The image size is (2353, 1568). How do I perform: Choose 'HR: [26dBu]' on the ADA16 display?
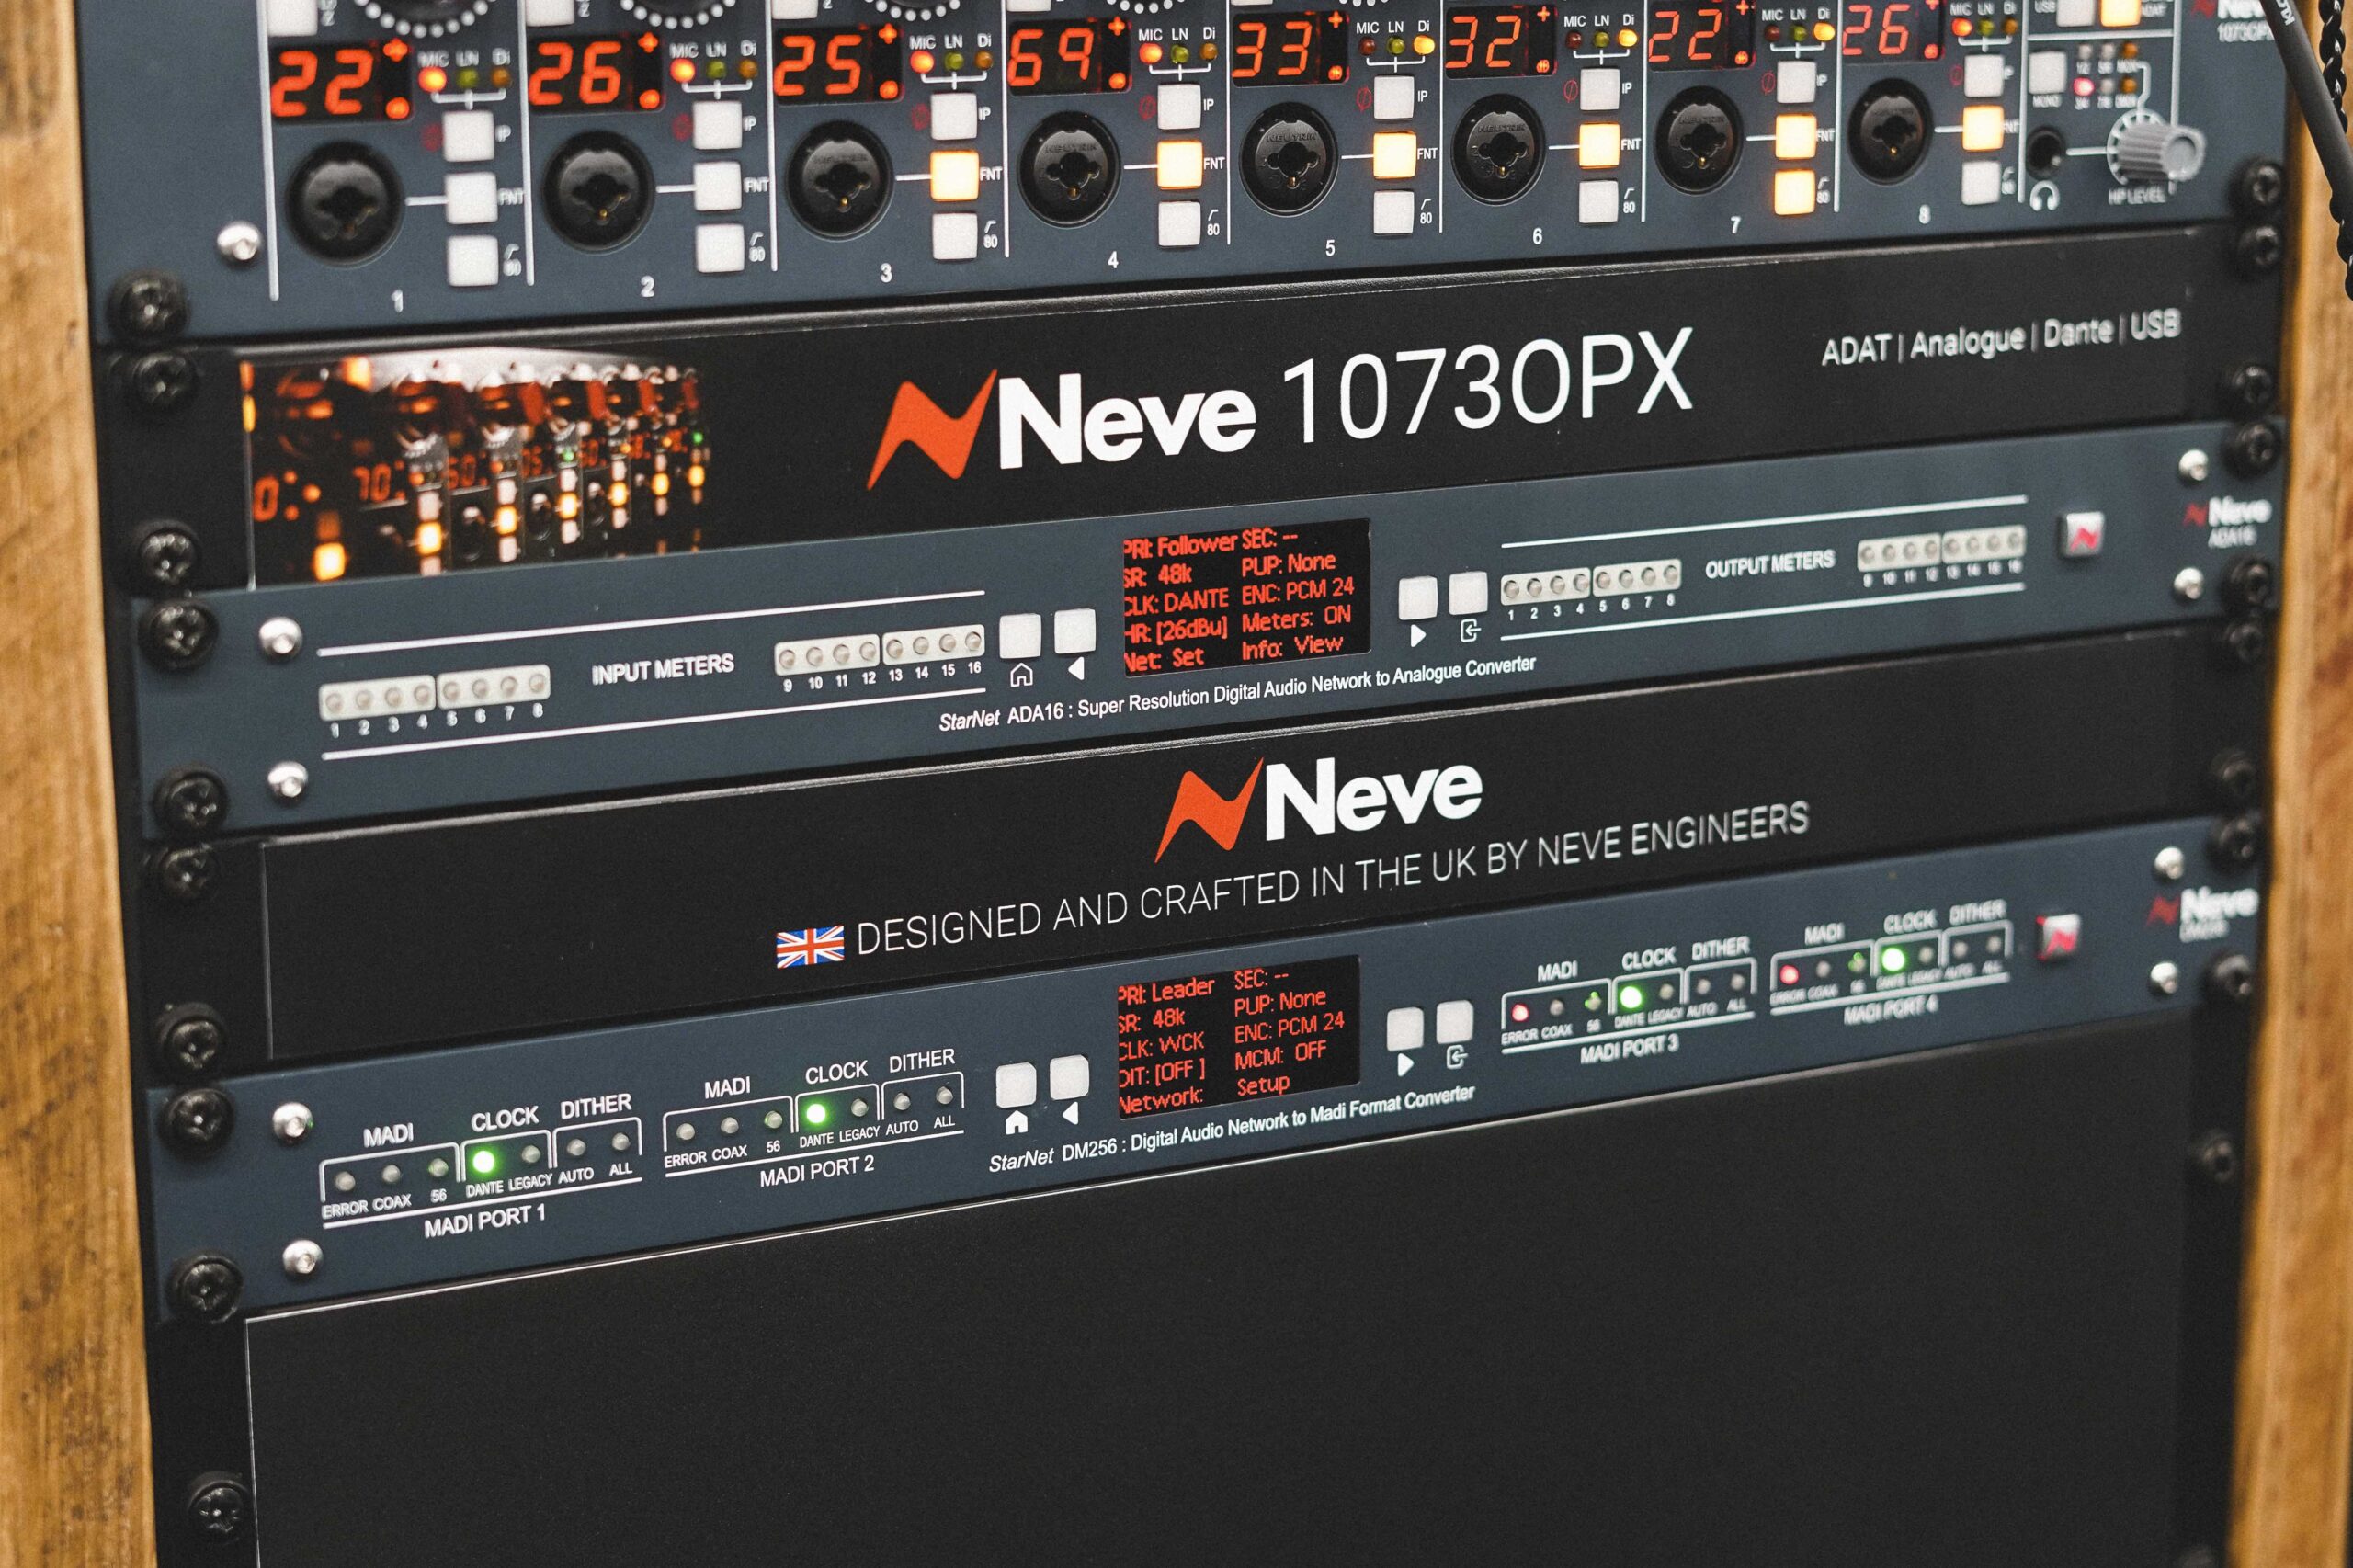[1175, 631]
